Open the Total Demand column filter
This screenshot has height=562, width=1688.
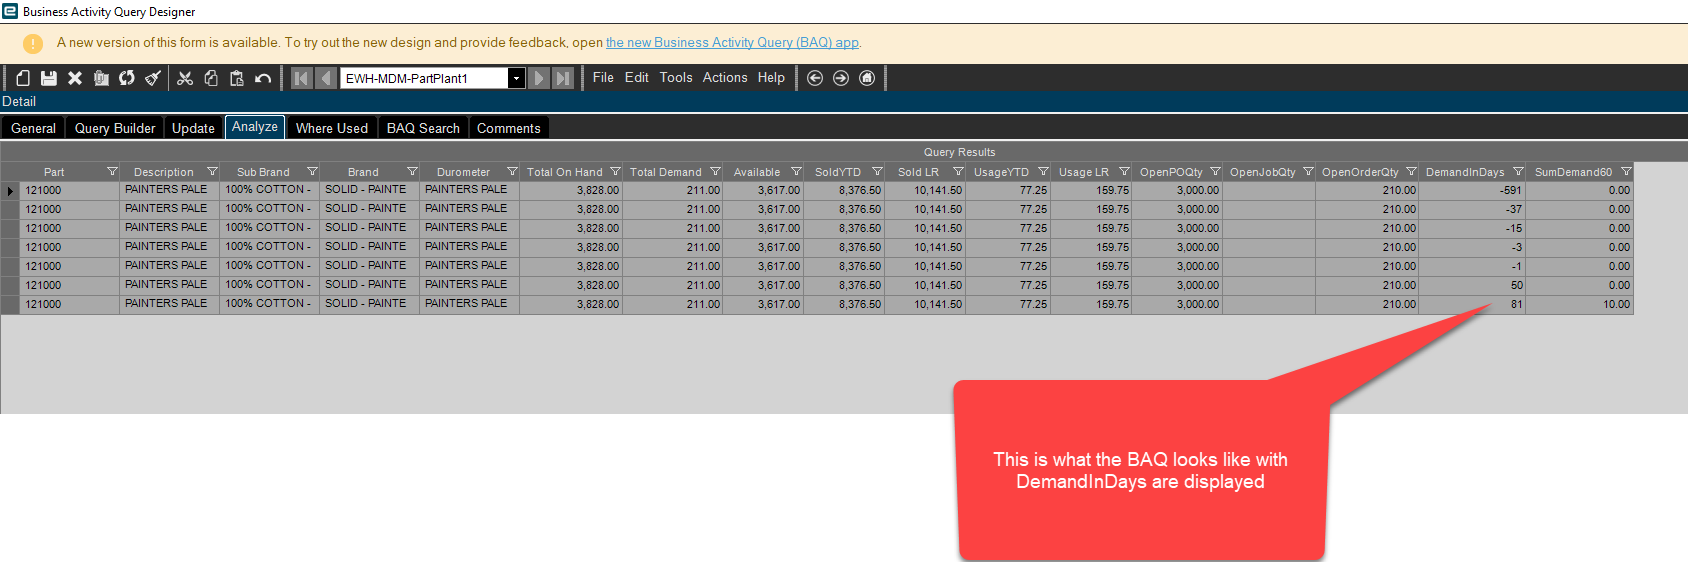click(x=715, y=172)
